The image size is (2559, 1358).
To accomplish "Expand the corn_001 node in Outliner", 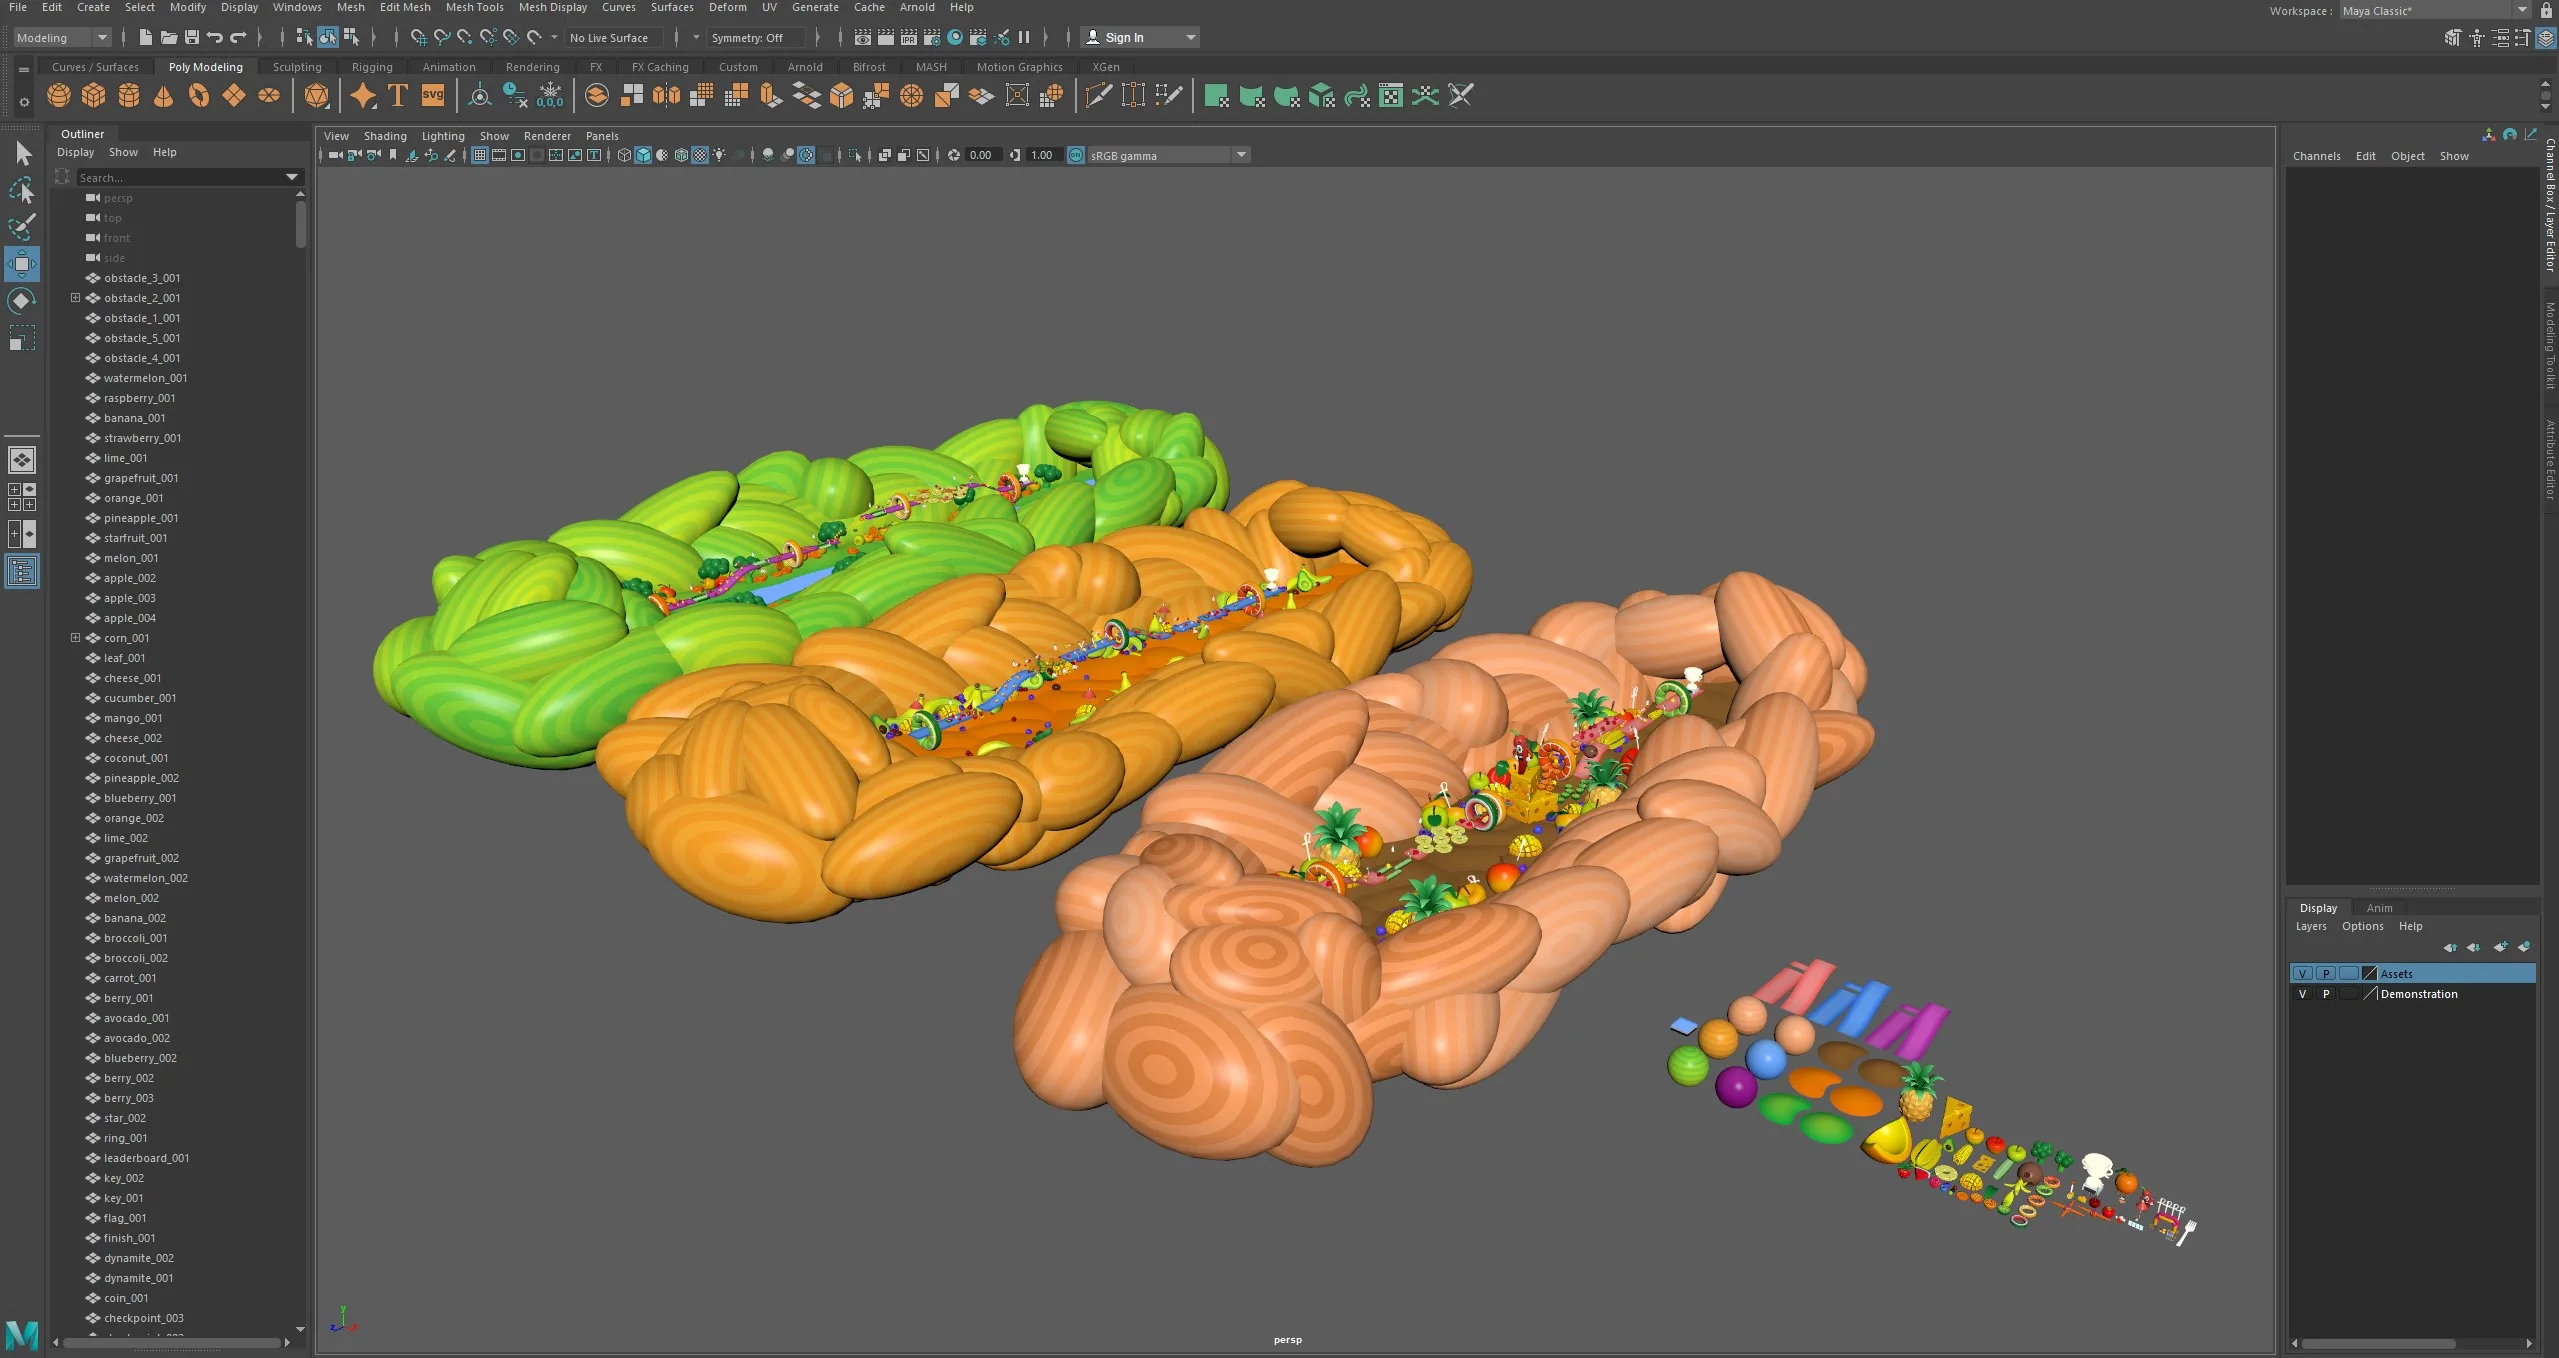I will click(75, 638).
